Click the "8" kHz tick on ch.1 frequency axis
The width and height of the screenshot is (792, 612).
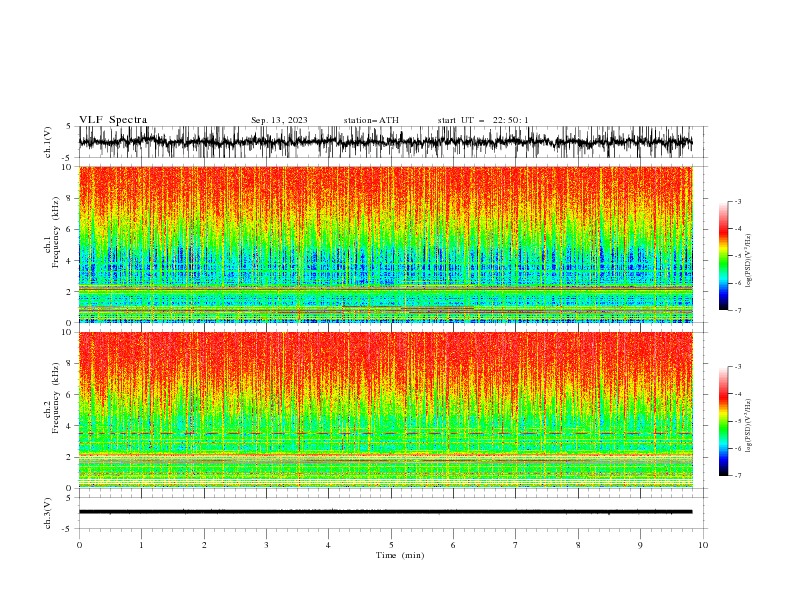(x=70, y=198)
